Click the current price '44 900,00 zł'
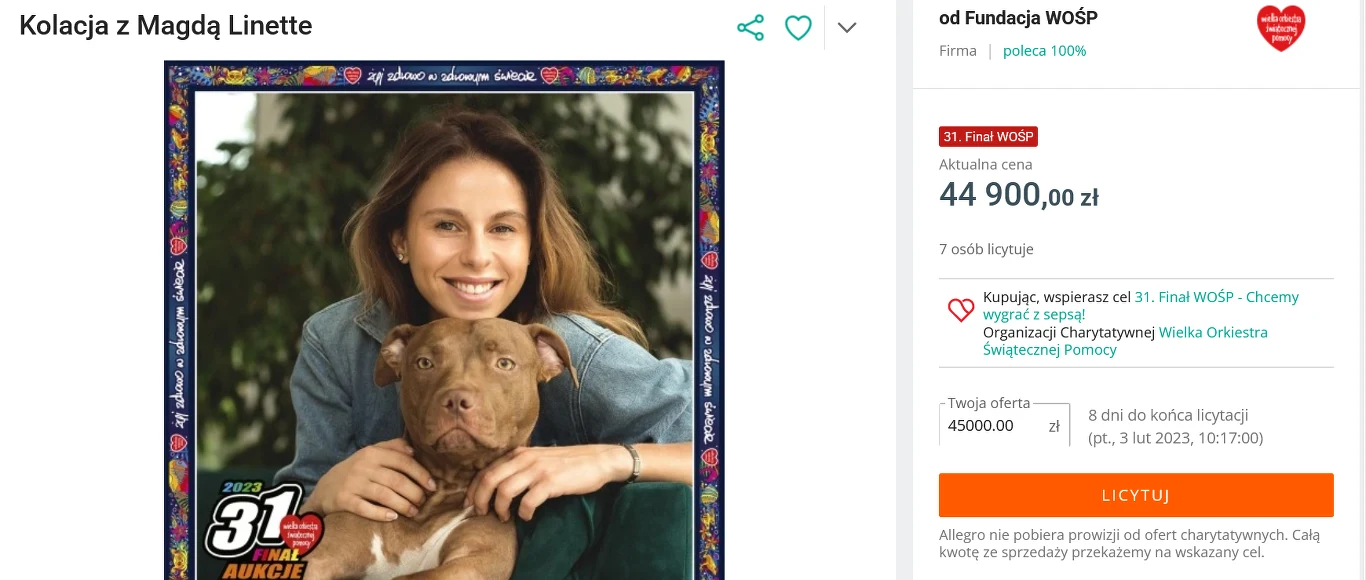 (x=1018, y=196)
